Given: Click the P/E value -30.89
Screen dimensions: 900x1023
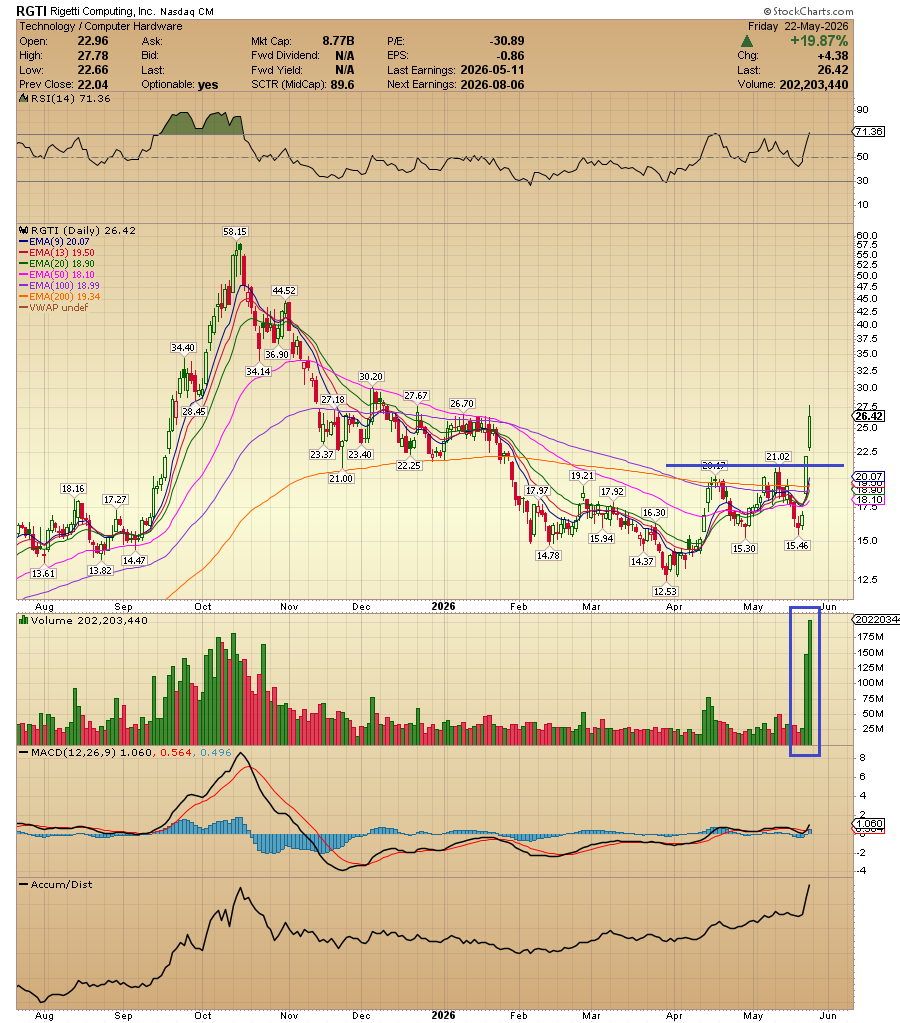Looking at the screenshot, I should (507, 41).
